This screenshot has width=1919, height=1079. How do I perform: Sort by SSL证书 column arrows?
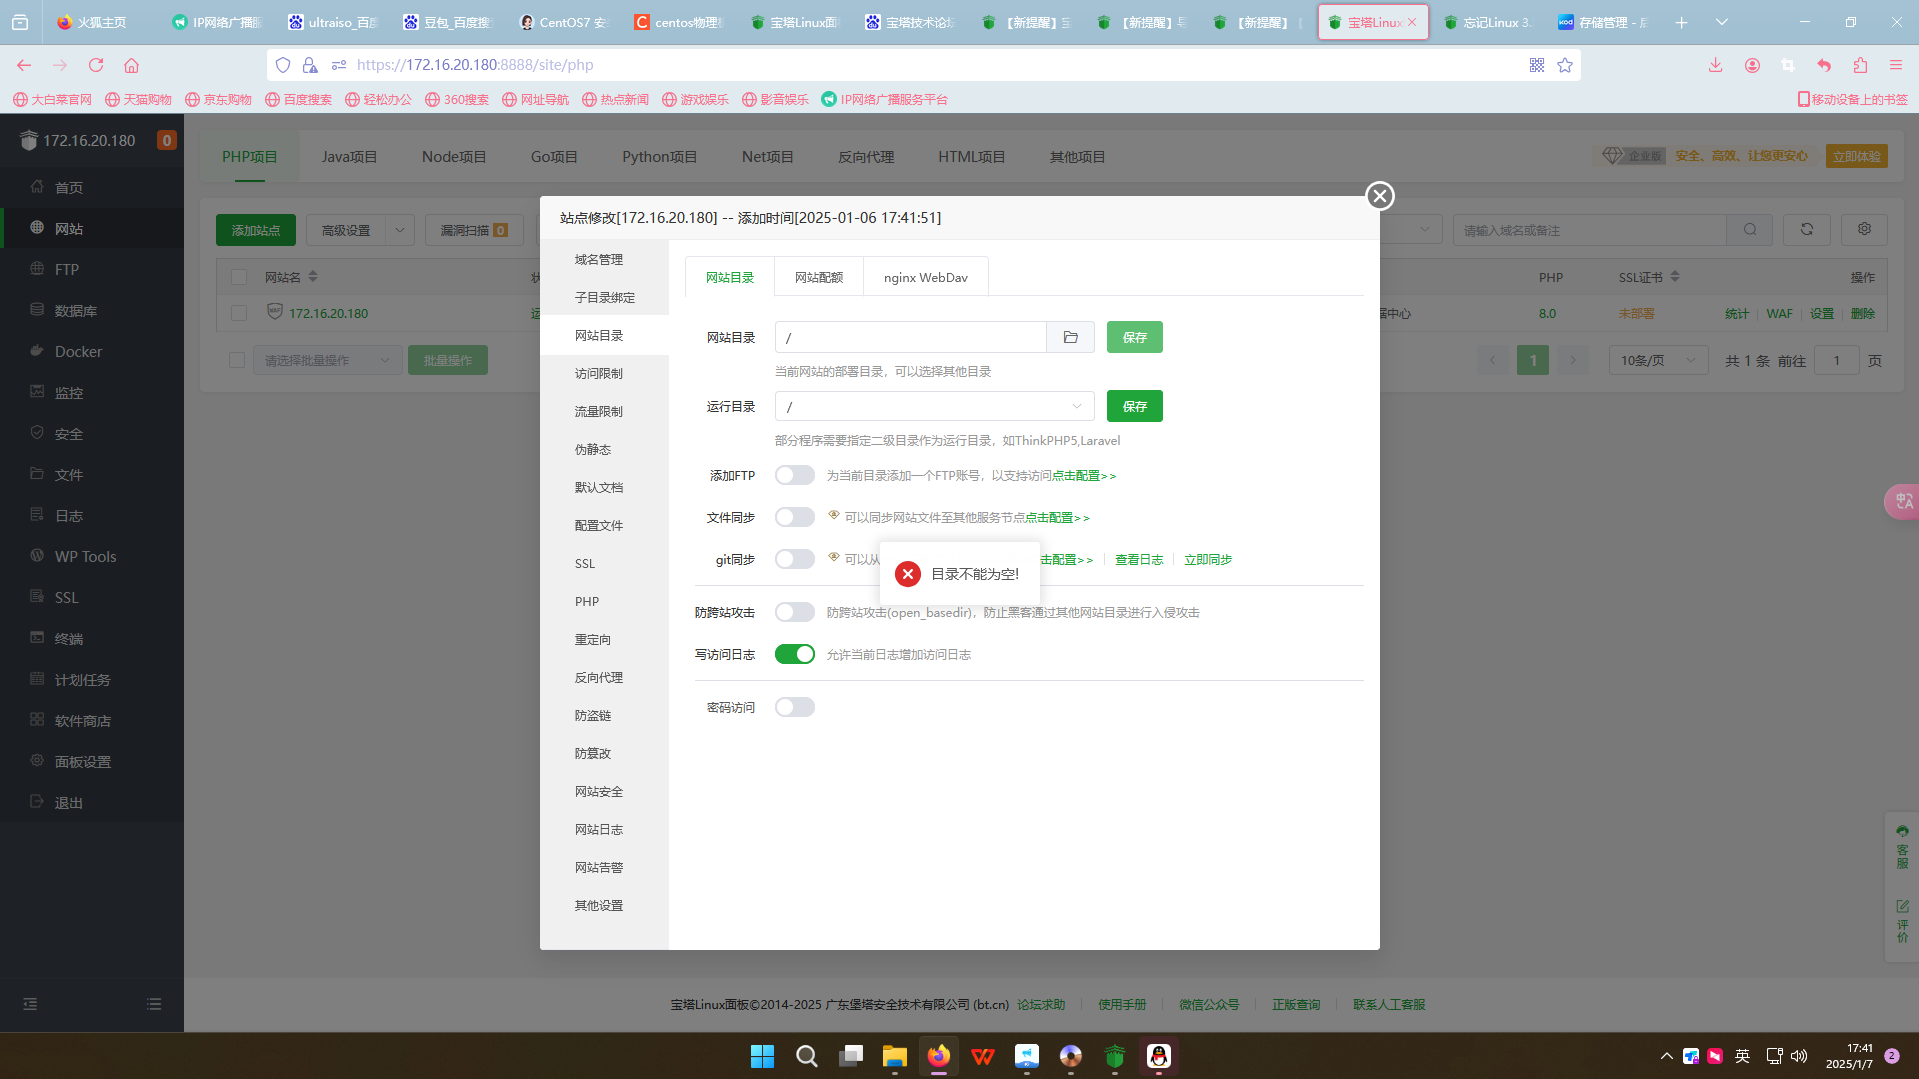[x=1676, y=277]
